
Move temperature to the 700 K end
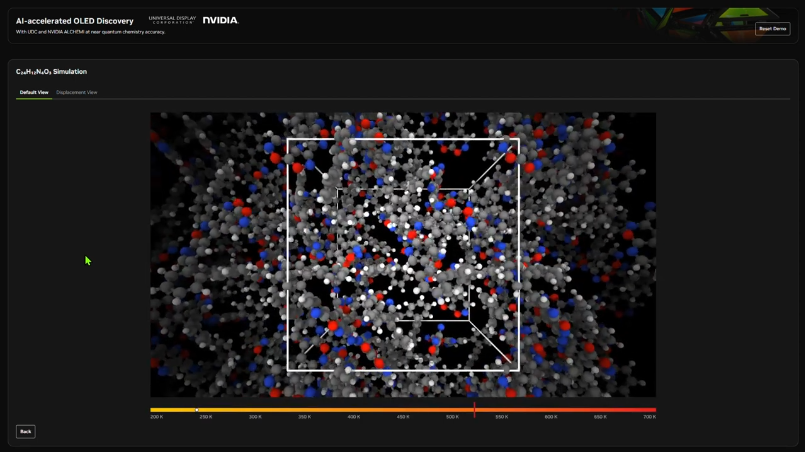pyautogui.click(x=649, y=417)
